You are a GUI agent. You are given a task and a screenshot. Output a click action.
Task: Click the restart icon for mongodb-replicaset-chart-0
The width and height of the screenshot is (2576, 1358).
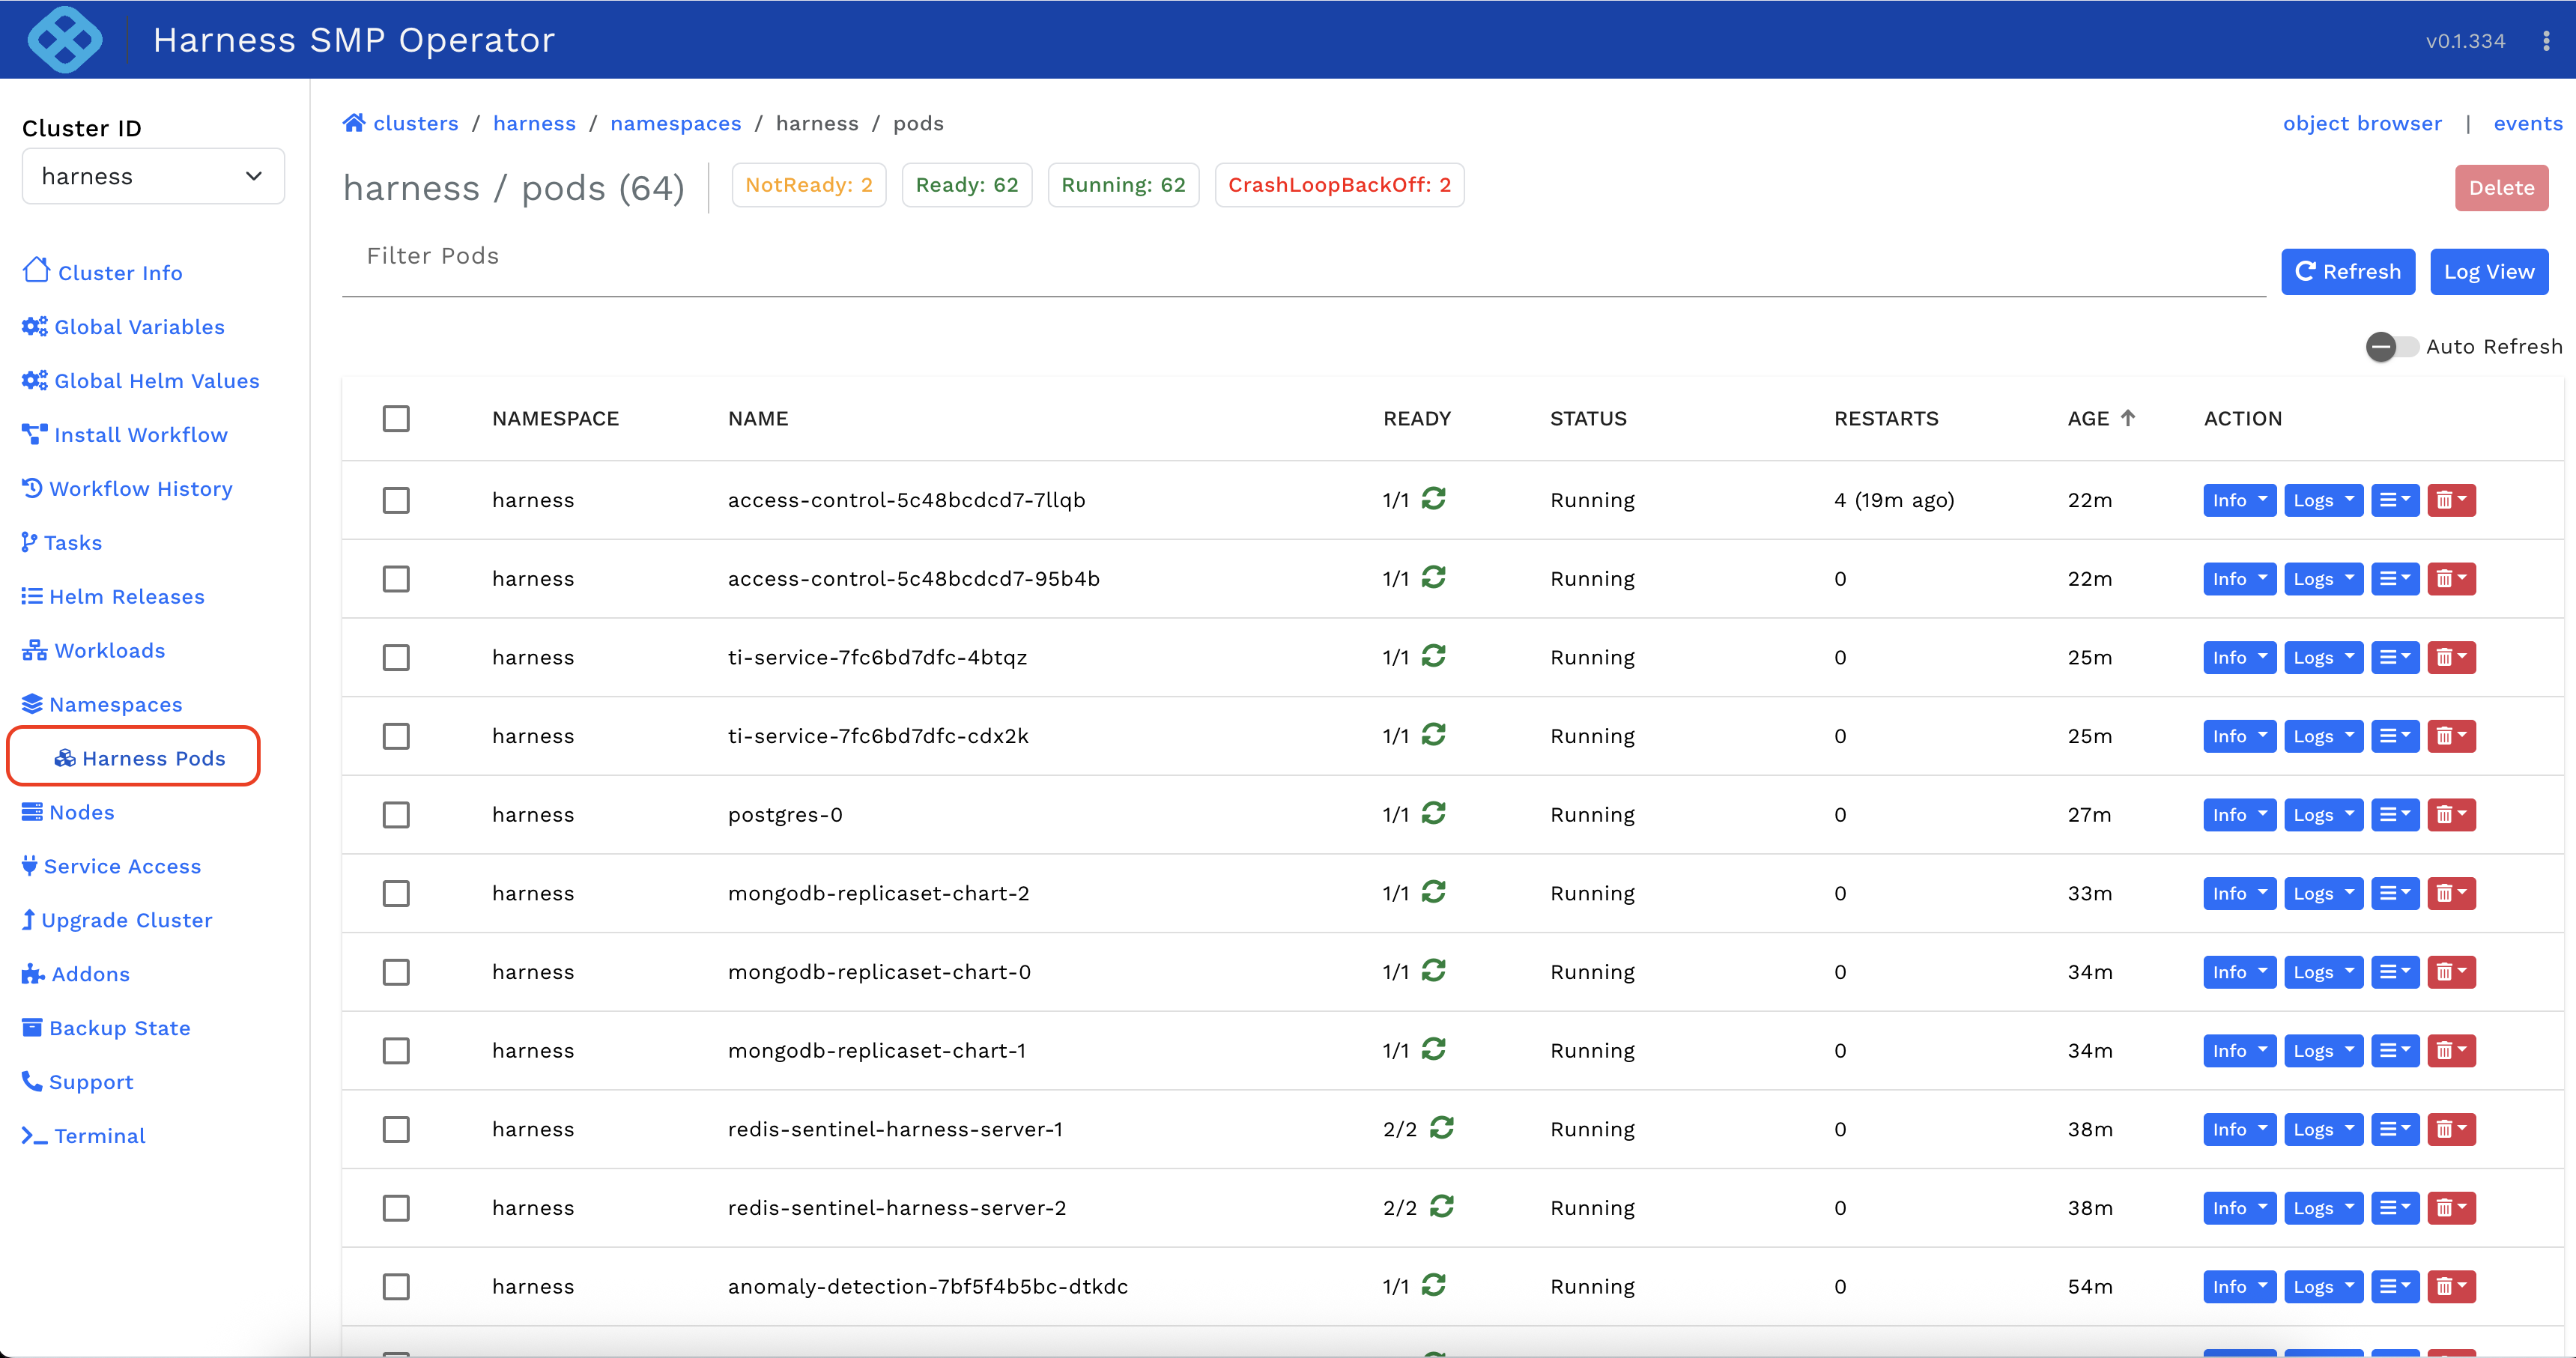coord(1434,970)
